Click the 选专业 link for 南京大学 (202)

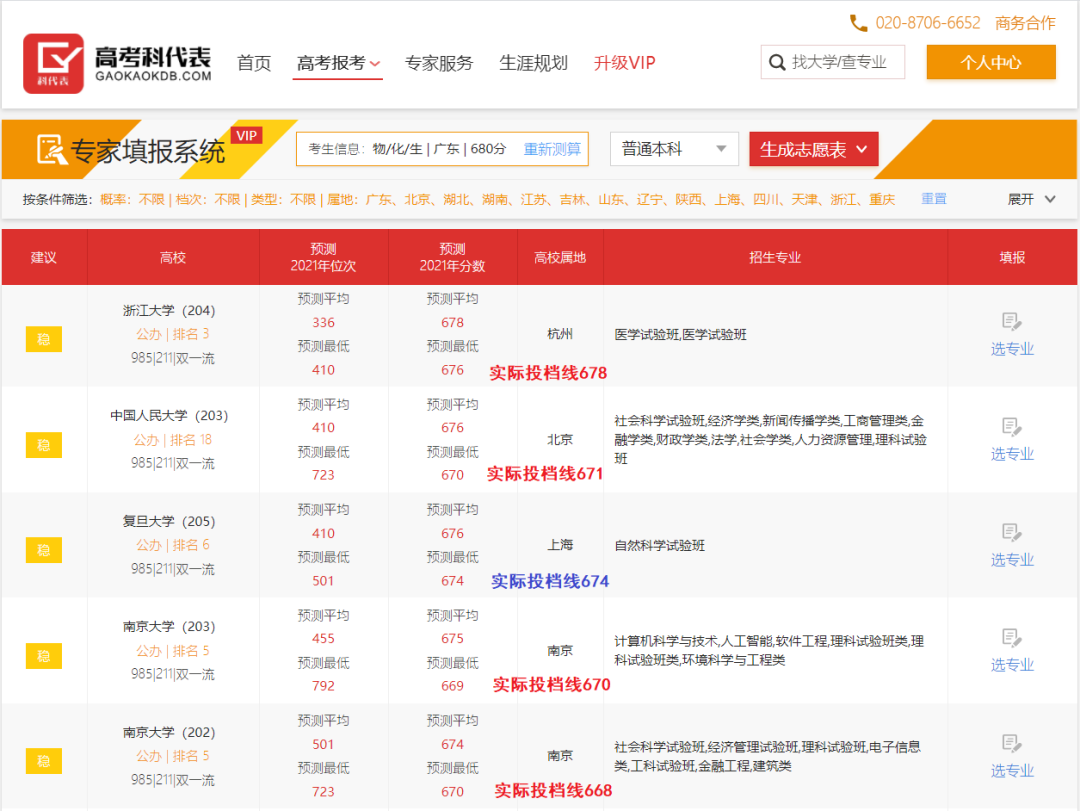click(x=1012, y=770)
